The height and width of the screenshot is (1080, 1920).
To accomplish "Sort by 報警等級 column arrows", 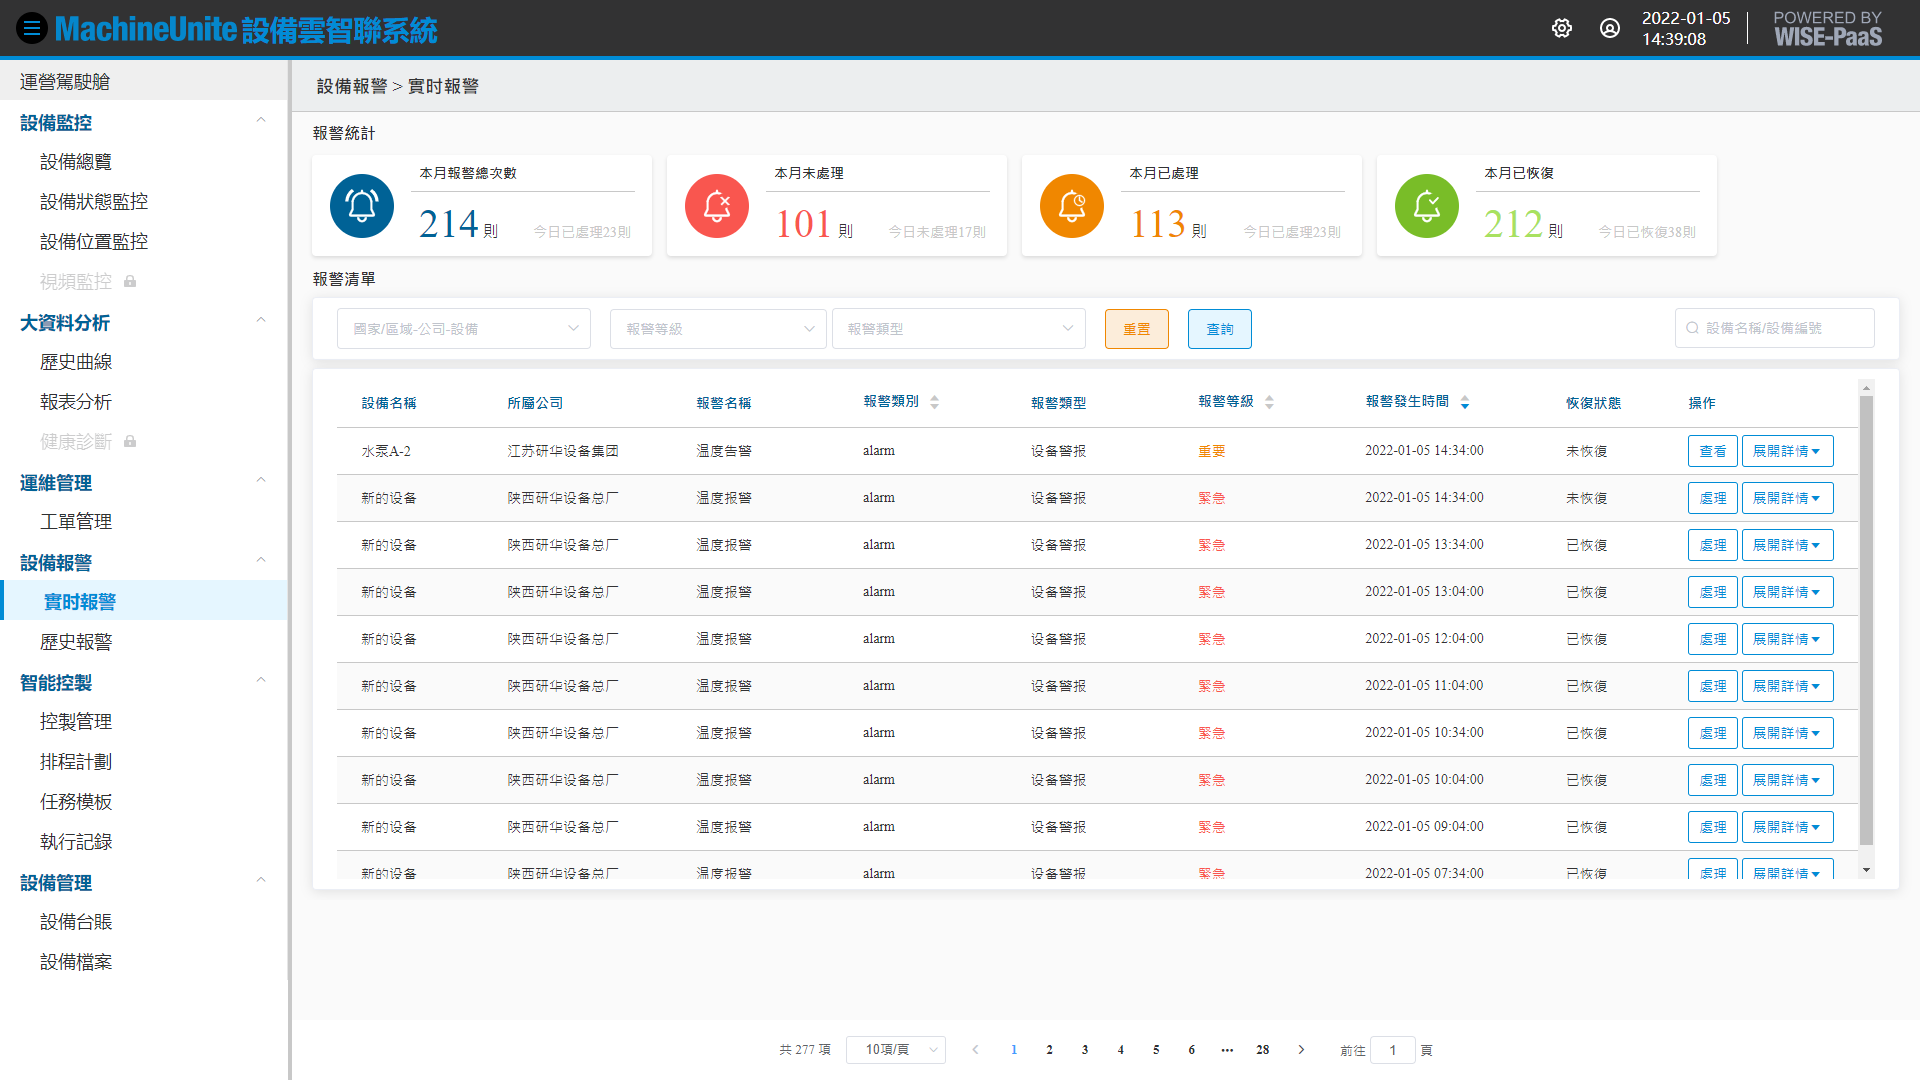I will (1269, 402).
